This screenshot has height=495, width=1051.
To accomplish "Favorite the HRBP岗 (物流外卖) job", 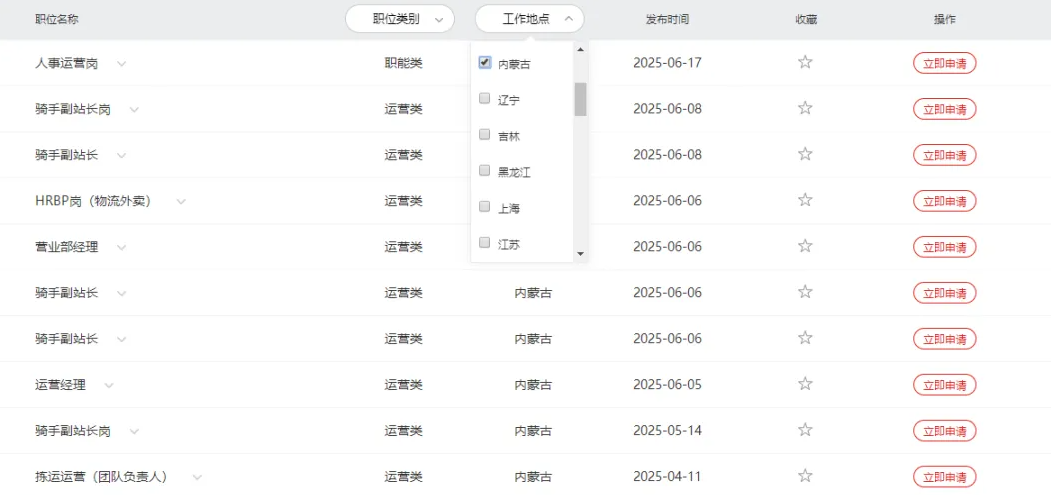I will pos(805,200).
